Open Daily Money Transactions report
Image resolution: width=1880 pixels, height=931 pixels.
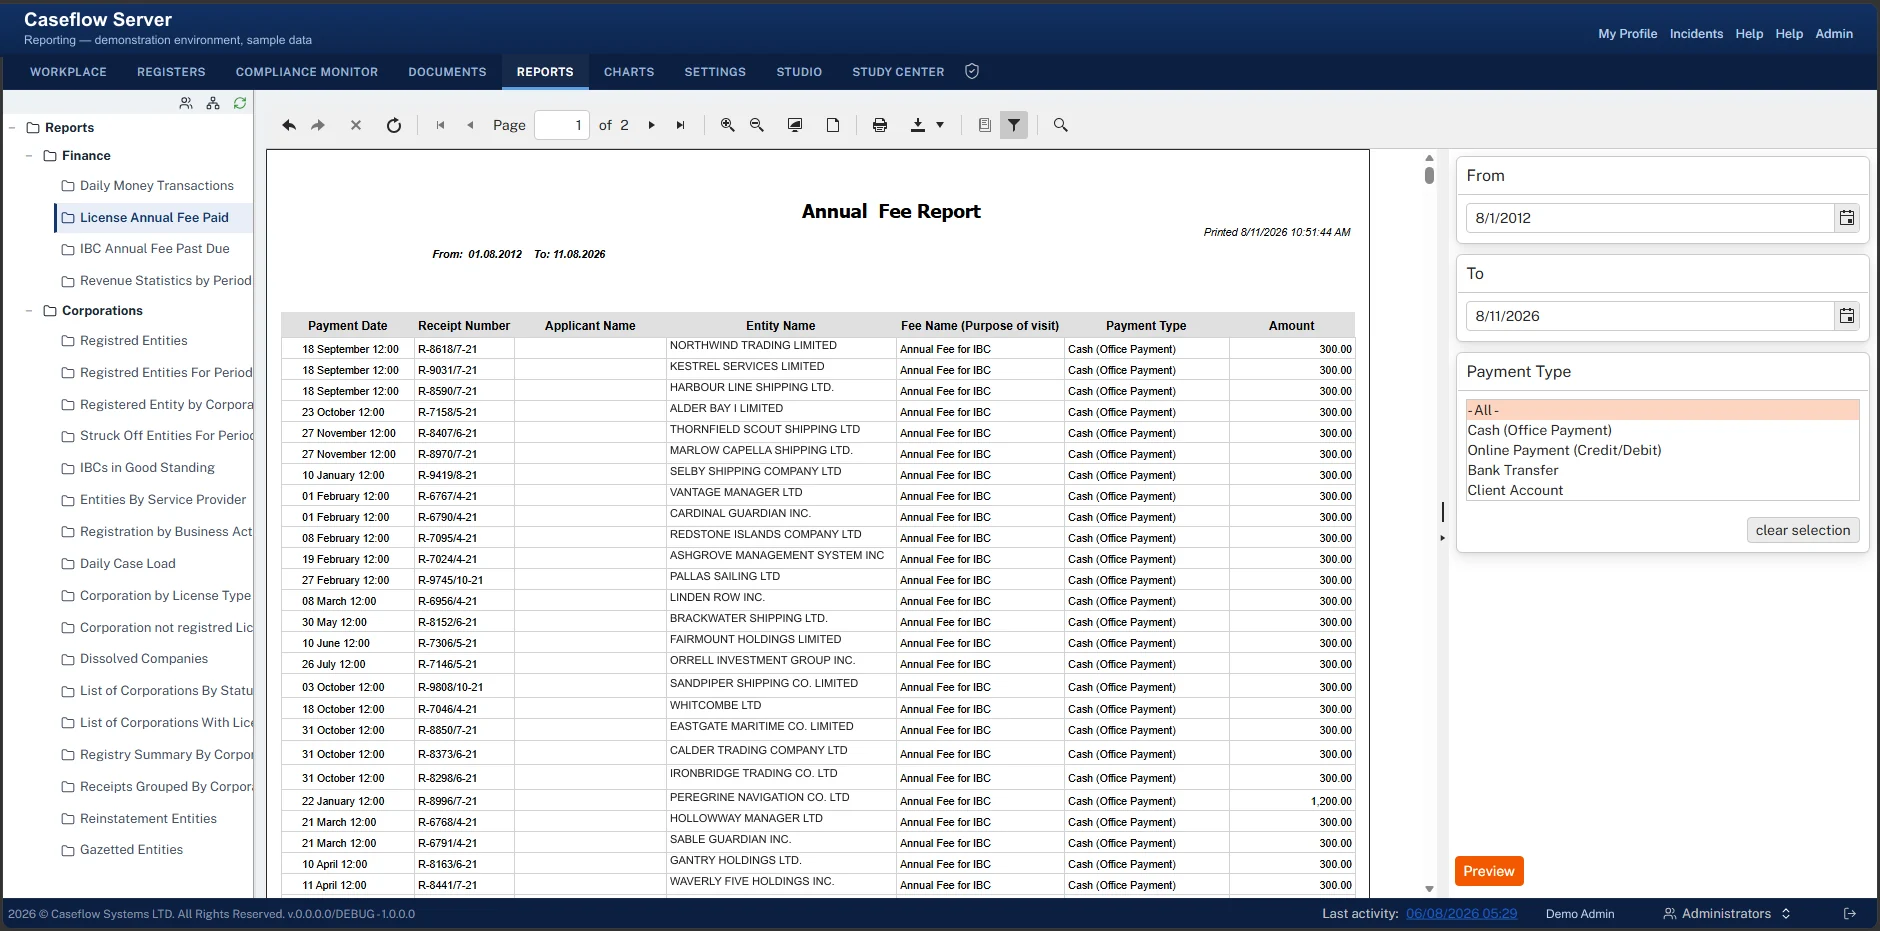(x=157, y=186)
